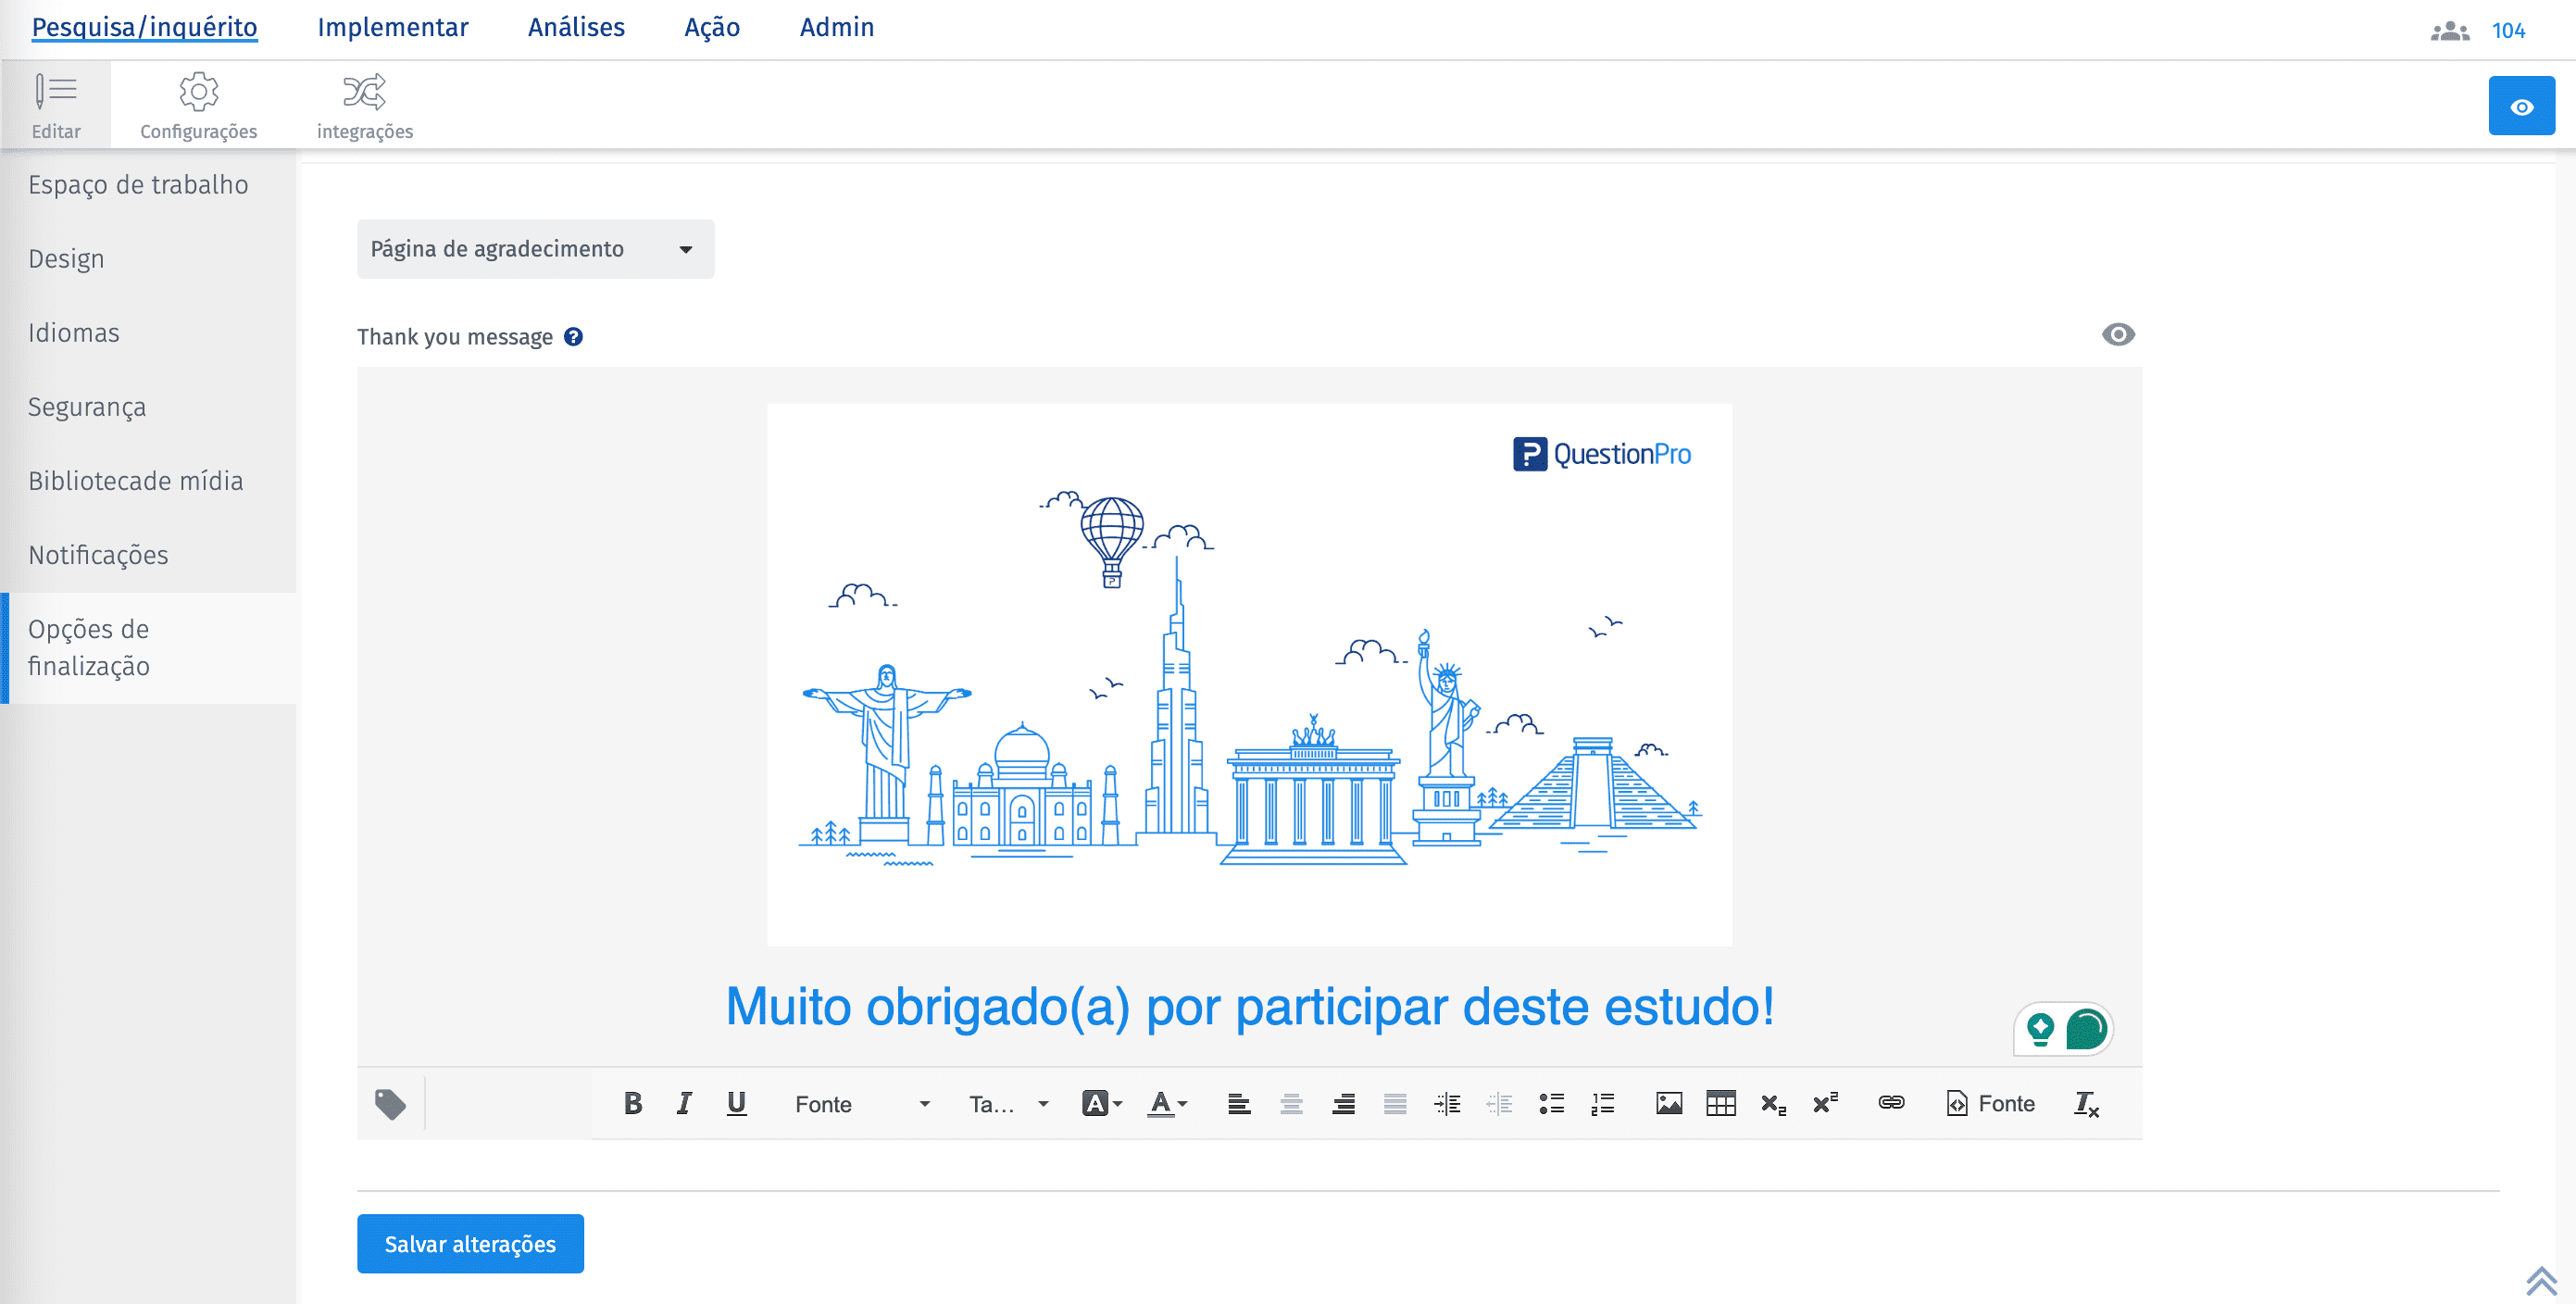
Task: Open the Página de agradecimento dropdown
Action: 535,249
